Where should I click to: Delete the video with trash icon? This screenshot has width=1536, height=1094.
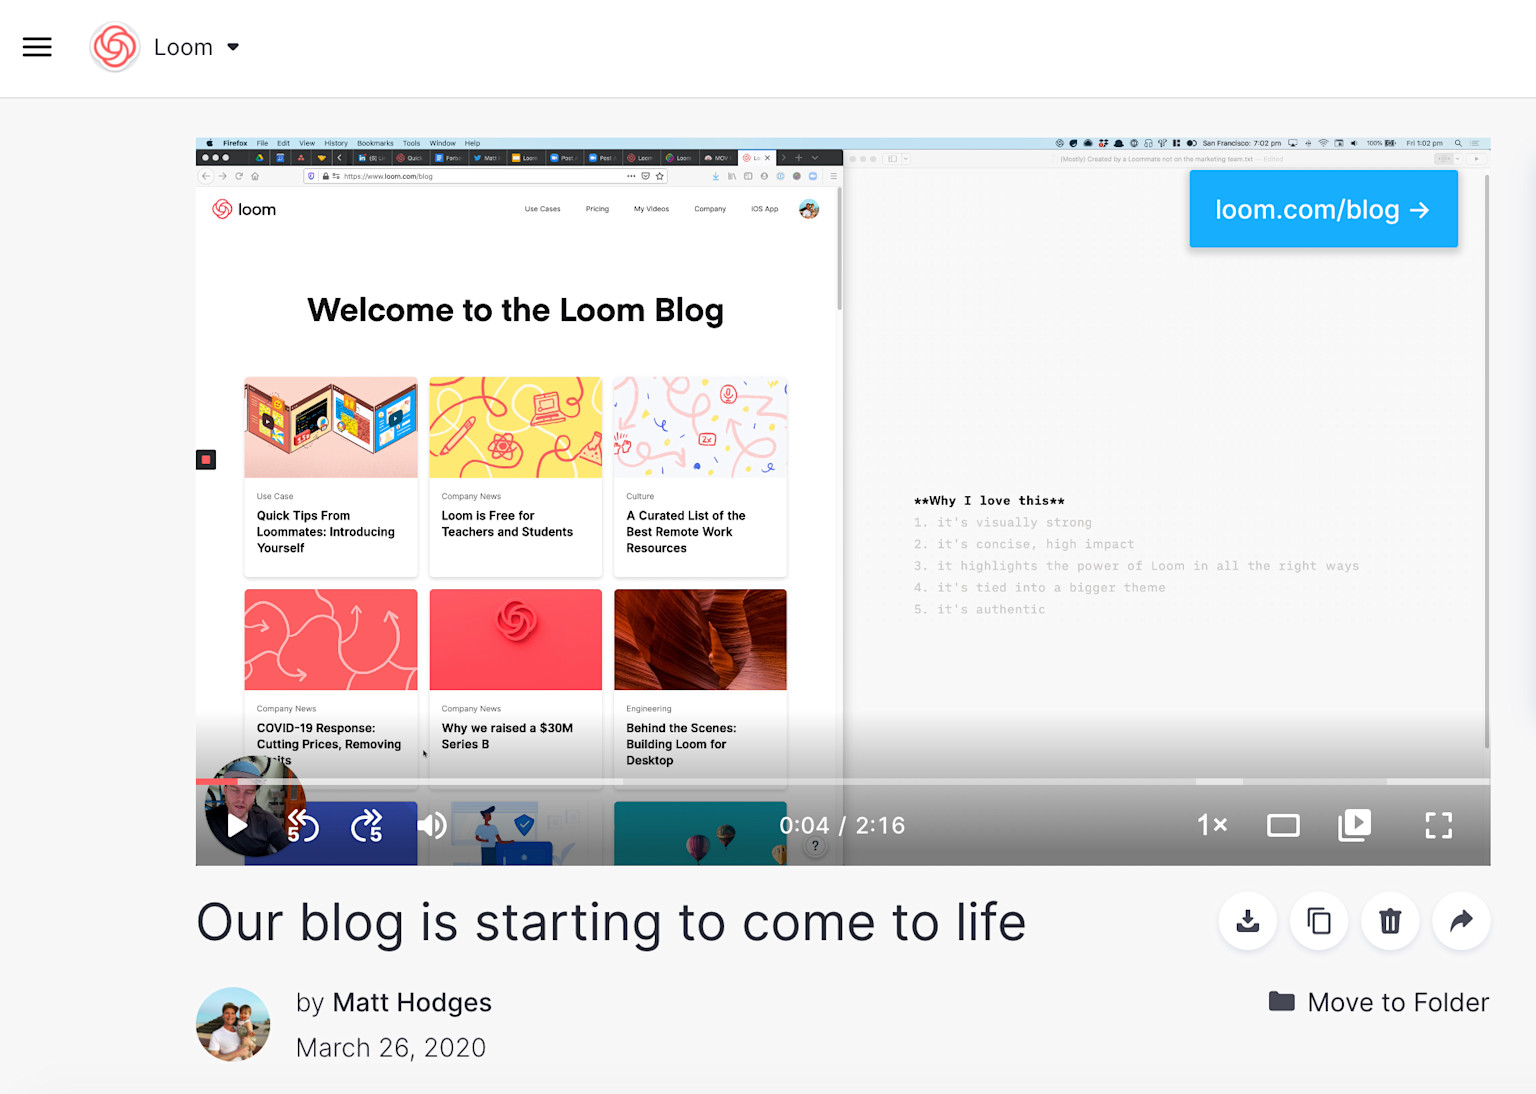tap(1390, 921)
